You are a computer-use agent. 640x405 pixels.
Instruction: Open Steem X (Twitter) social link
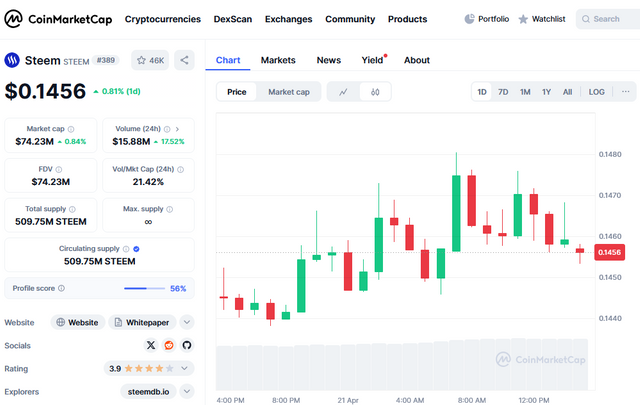pyautogui.click(x=151, y=345)
